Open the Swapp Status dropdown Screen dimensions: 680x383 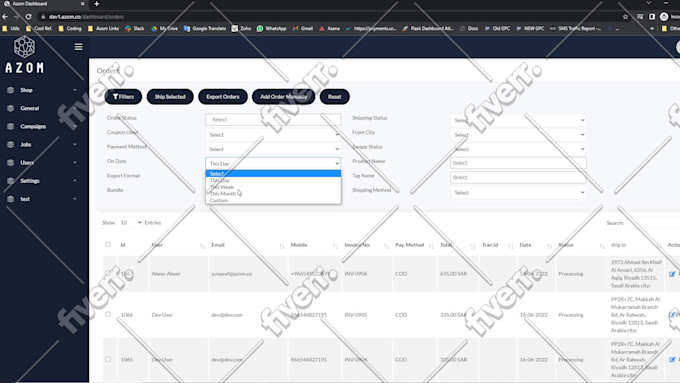[x=518, y=149]
